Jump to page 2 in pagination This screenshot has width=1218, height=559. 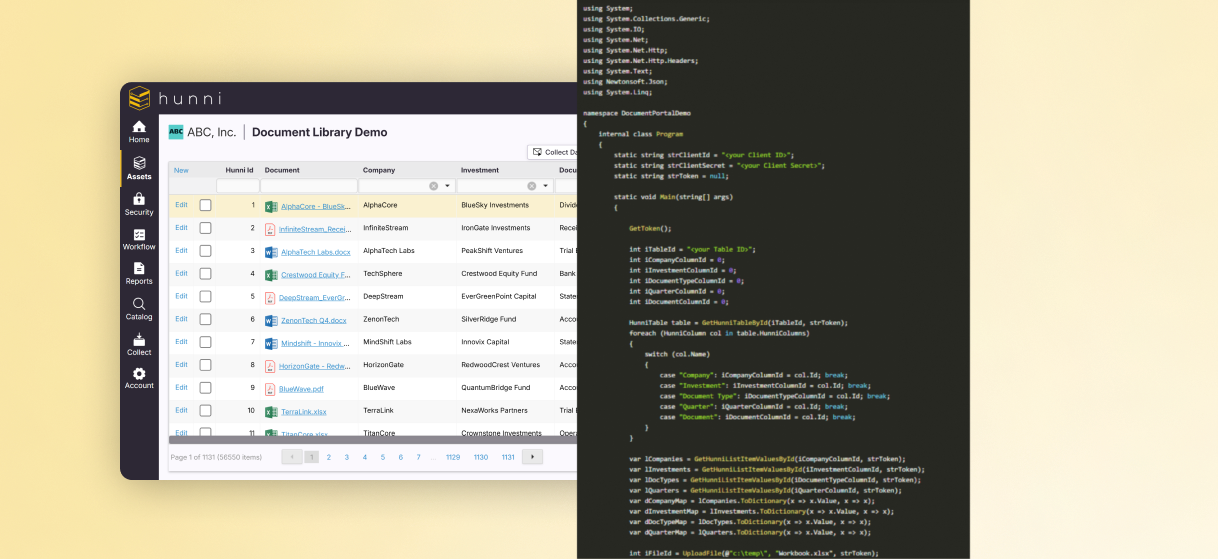(x=329, y=457)
